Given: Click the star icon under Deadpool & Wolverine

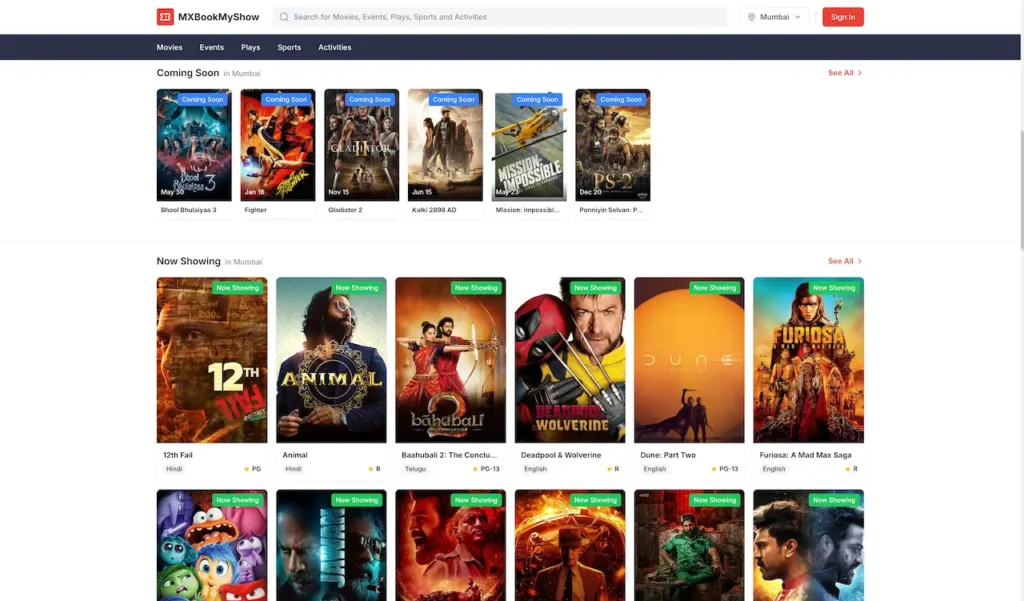Looking at the screenshot, I should [x=609, y=469].
